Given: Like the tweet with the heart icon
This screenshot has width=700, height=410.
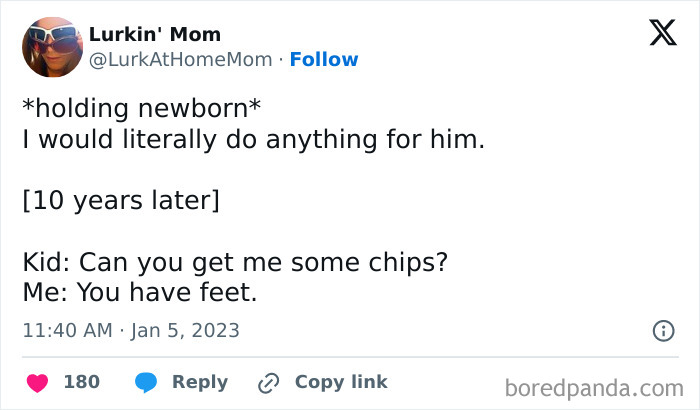Looking at the screenshot, I should point(37,382).
